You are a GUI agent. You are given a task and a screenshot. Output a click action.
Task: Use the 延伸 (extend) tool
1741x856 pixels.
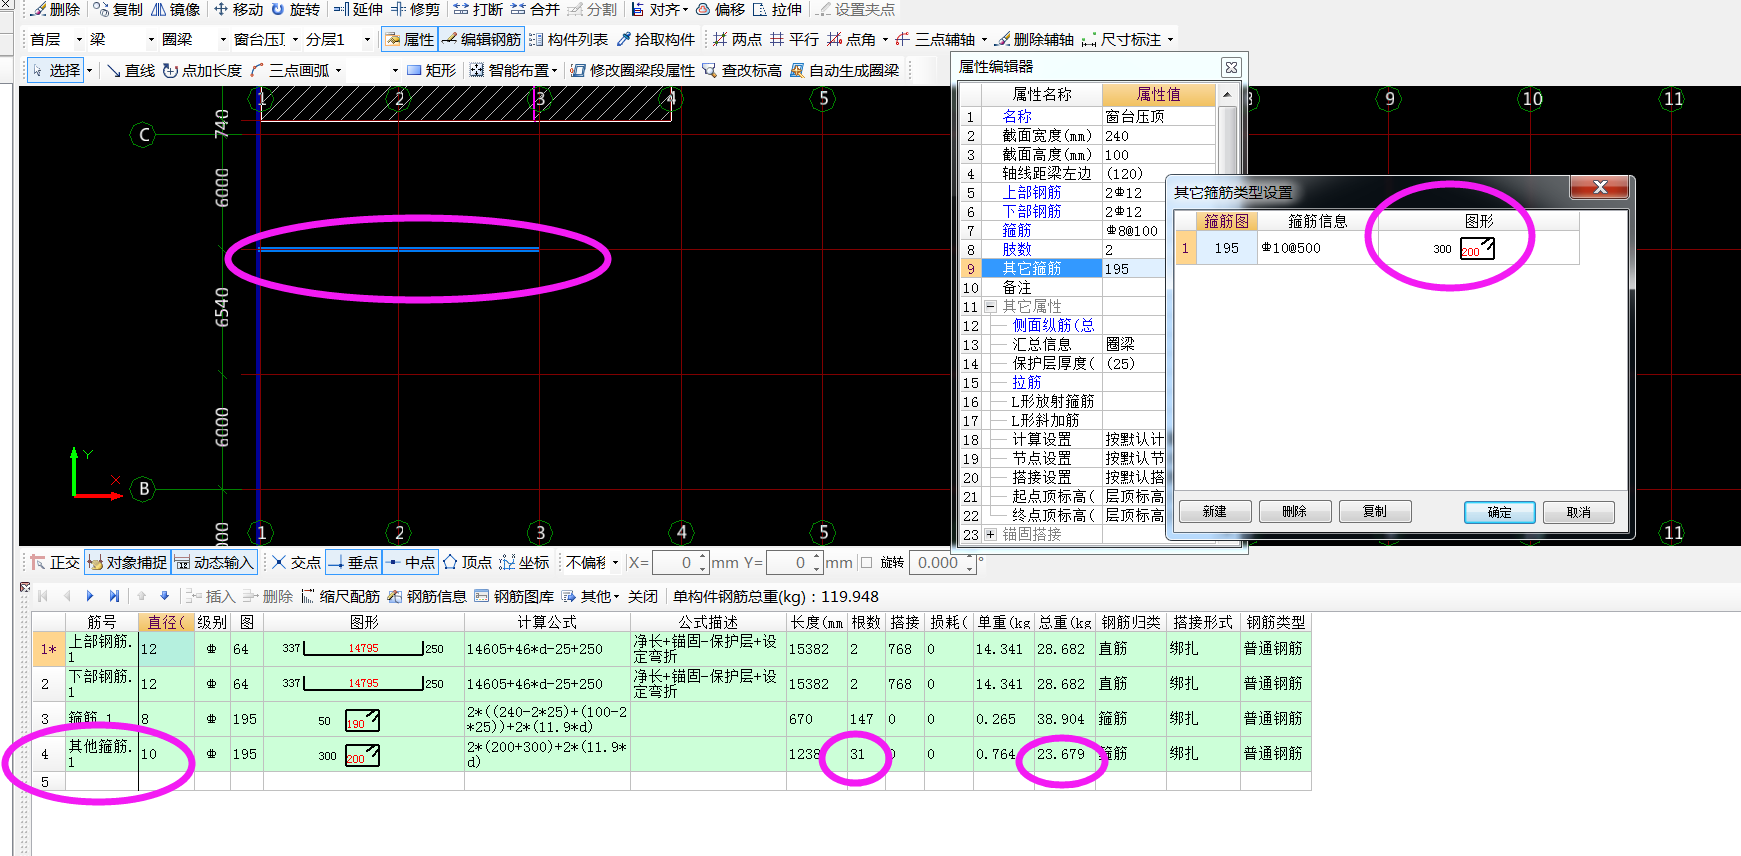pyautogui.click(x=358, y=9)
